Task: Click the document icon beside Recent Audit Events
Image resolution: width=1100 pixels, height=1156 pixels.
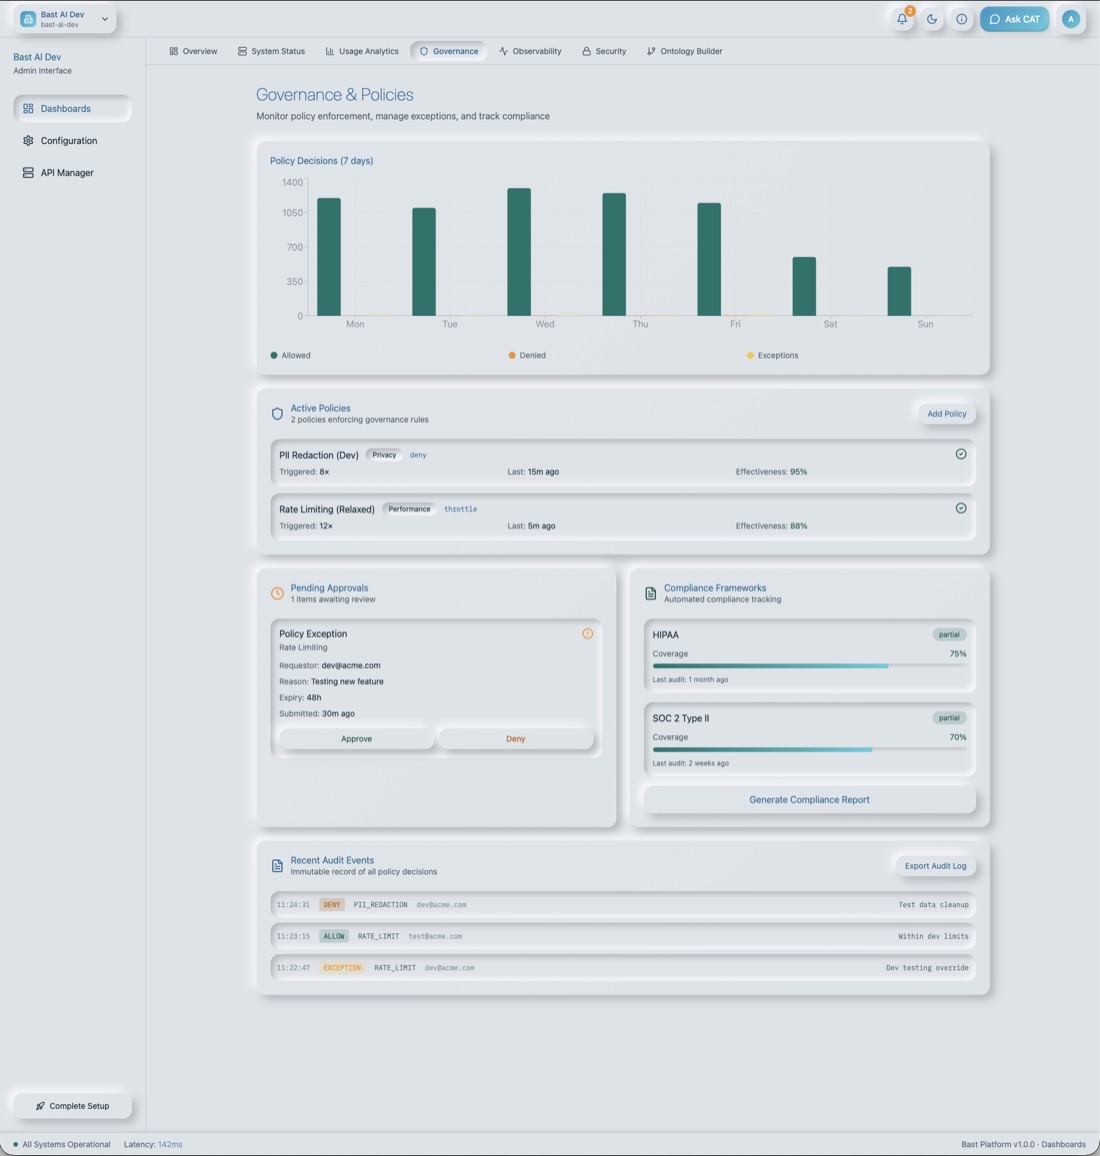Action: (277, 866)
